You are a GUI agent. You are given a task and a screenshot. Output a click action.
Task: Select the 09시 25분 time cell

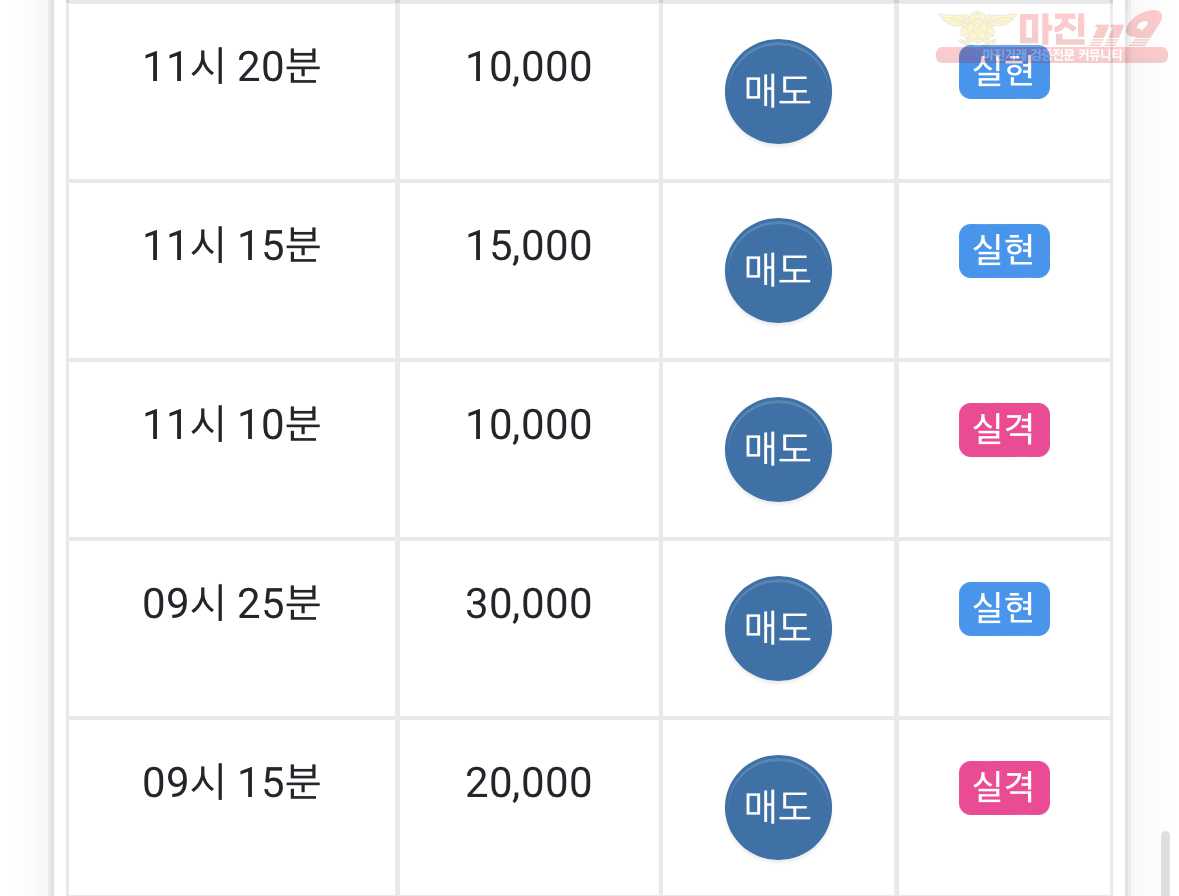[x=232, y=628]
